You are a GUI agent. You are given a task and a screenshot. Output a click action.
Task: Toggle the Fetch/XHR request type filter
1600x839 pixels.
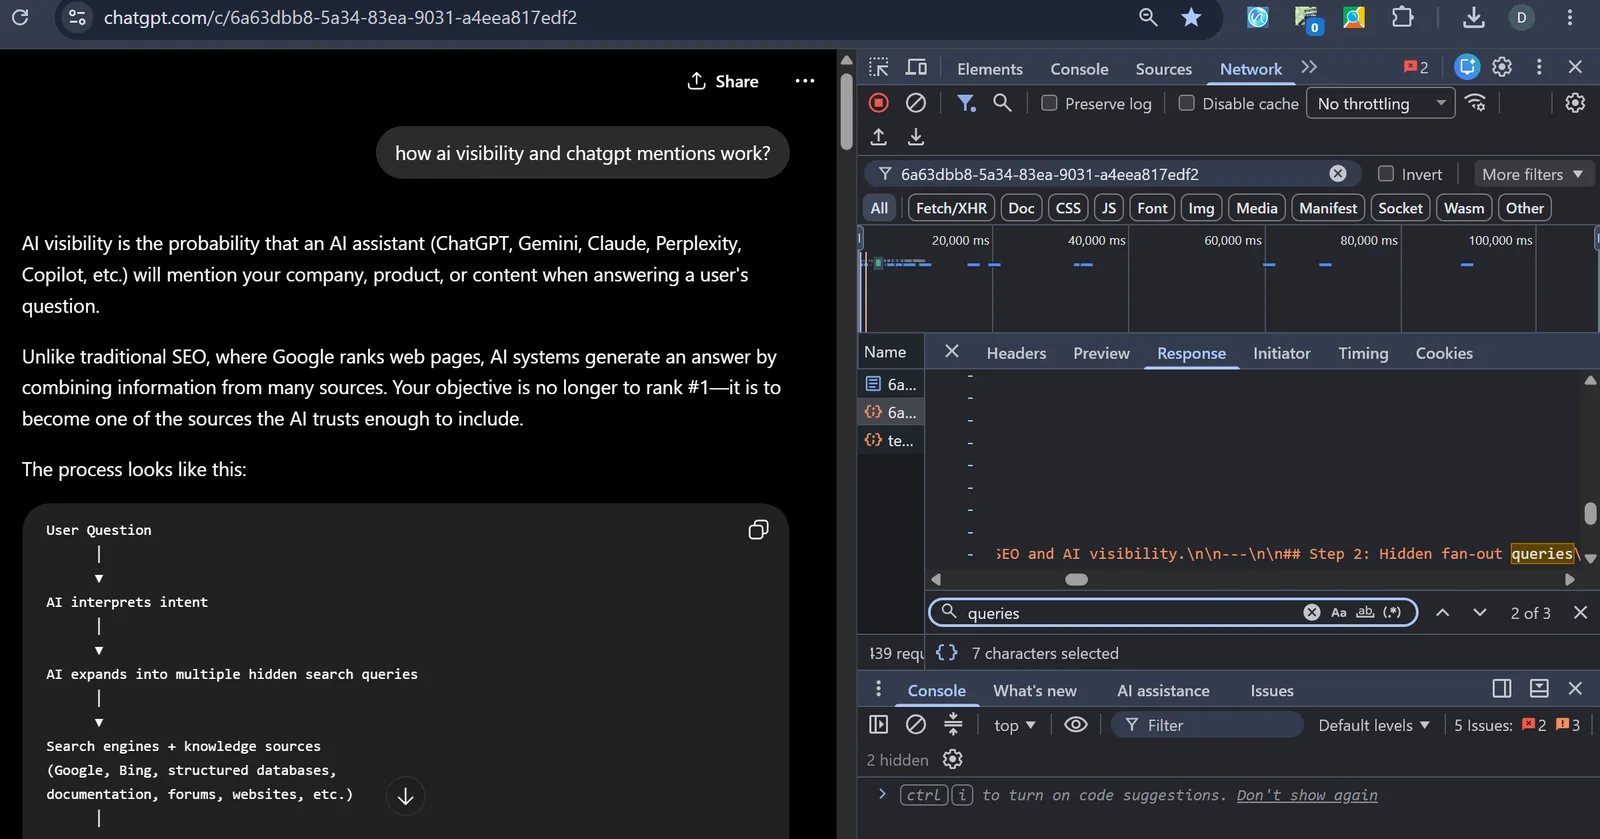[x=951, y=208]
